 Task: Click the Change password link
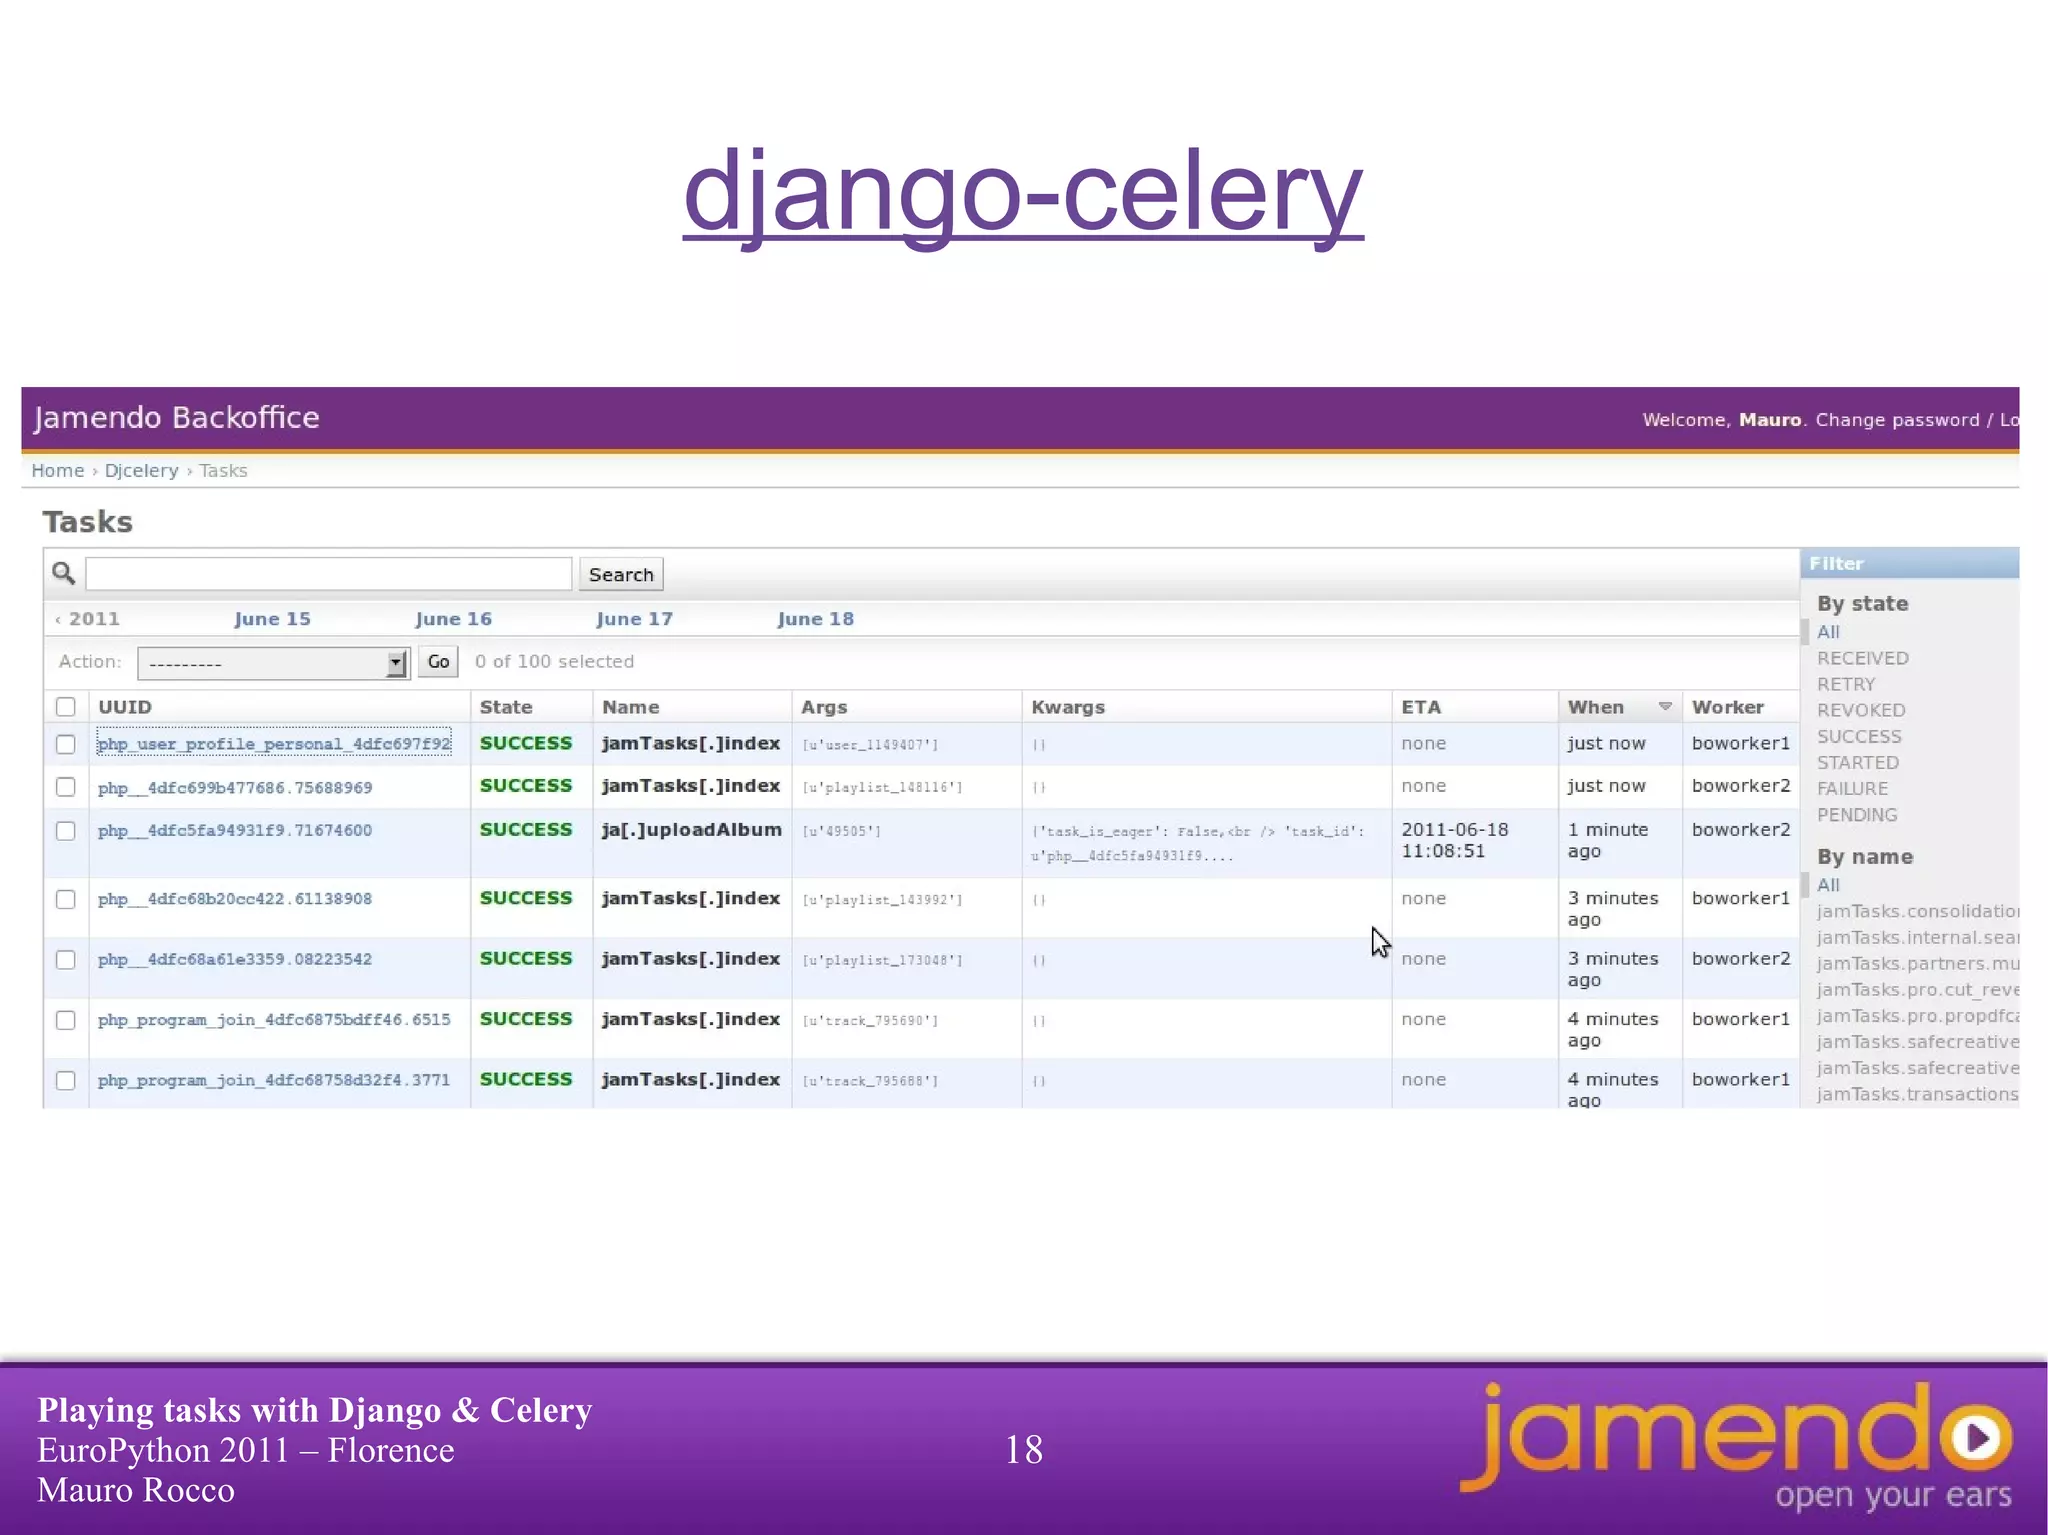1897,420
